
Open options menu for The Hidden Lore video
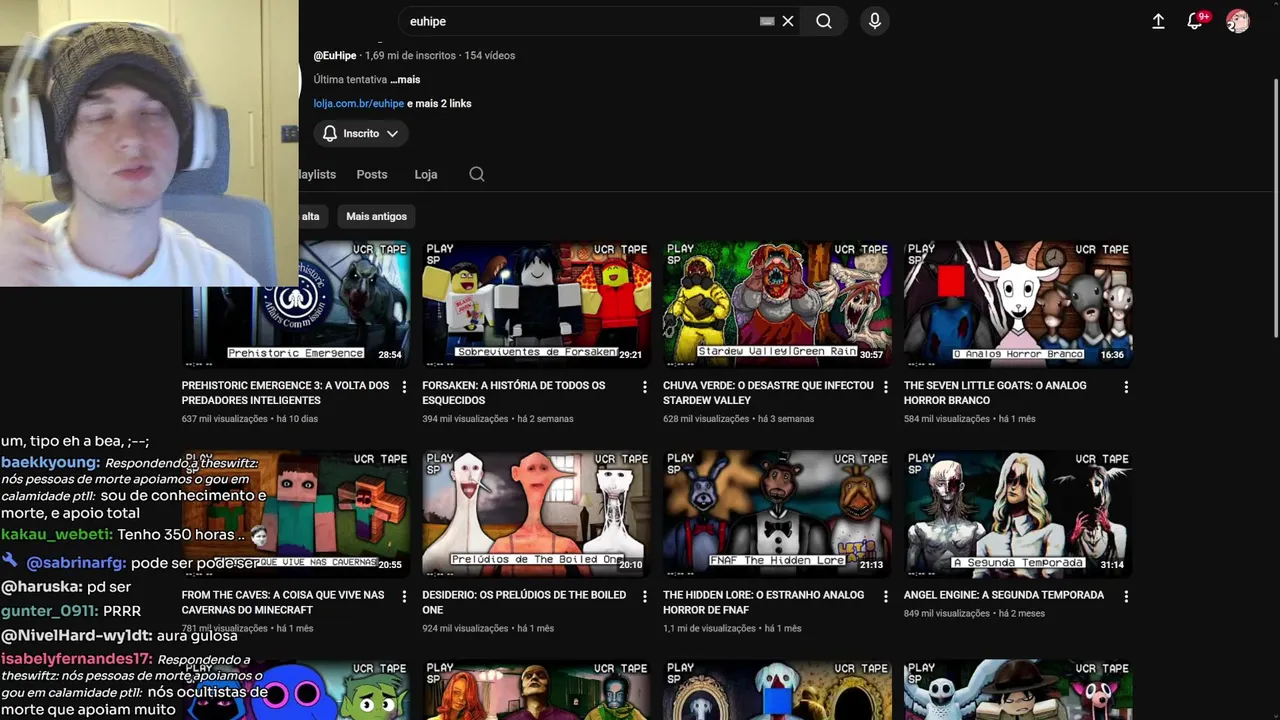885,596
